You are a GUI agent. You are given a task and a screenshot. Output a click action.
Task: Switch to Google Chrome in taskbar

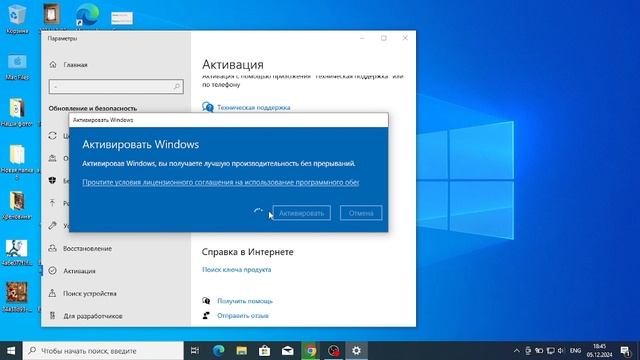pyautogui.click(x=311, y=351)
